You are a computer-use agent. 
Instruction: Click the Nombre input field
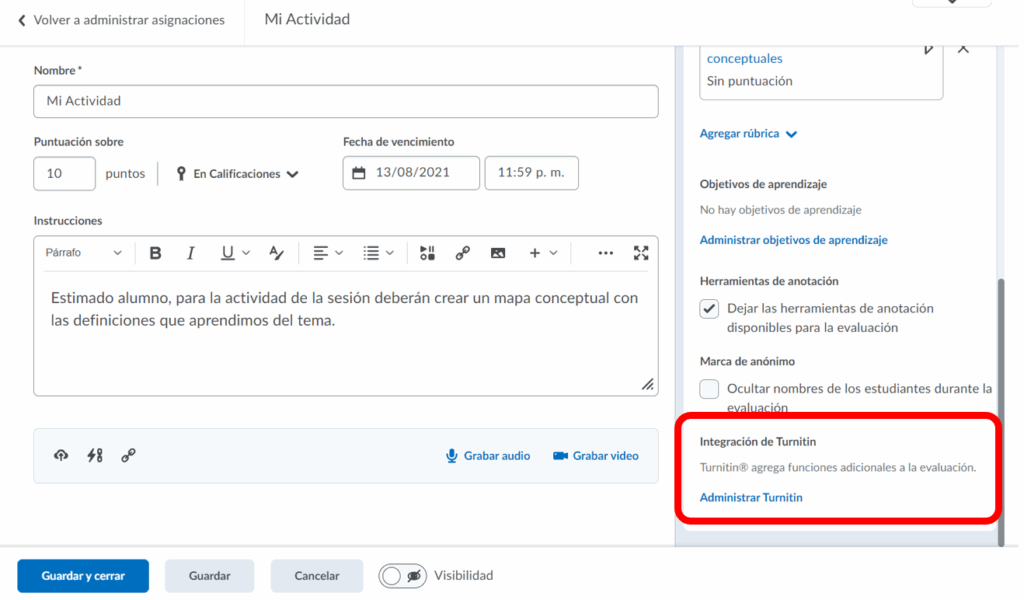click(346, 101)
